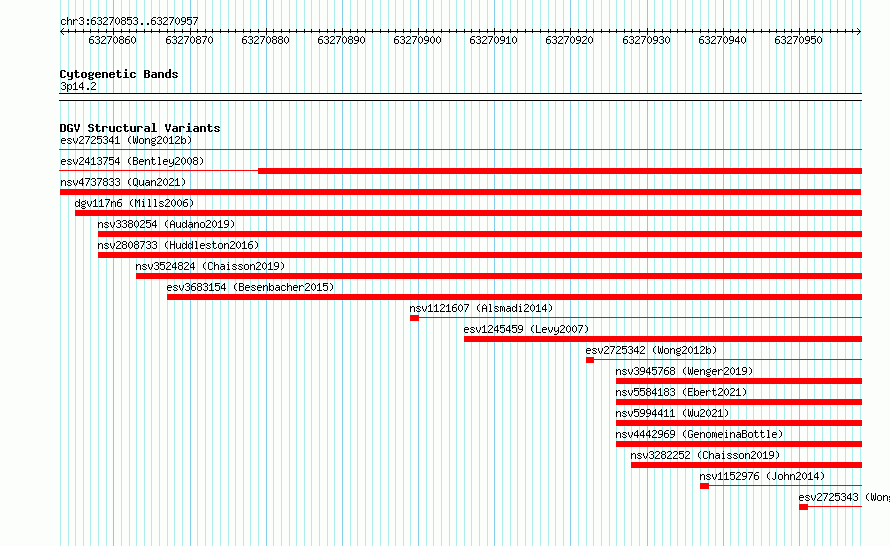Select the red bar of nsv3524824

point(499,276)
